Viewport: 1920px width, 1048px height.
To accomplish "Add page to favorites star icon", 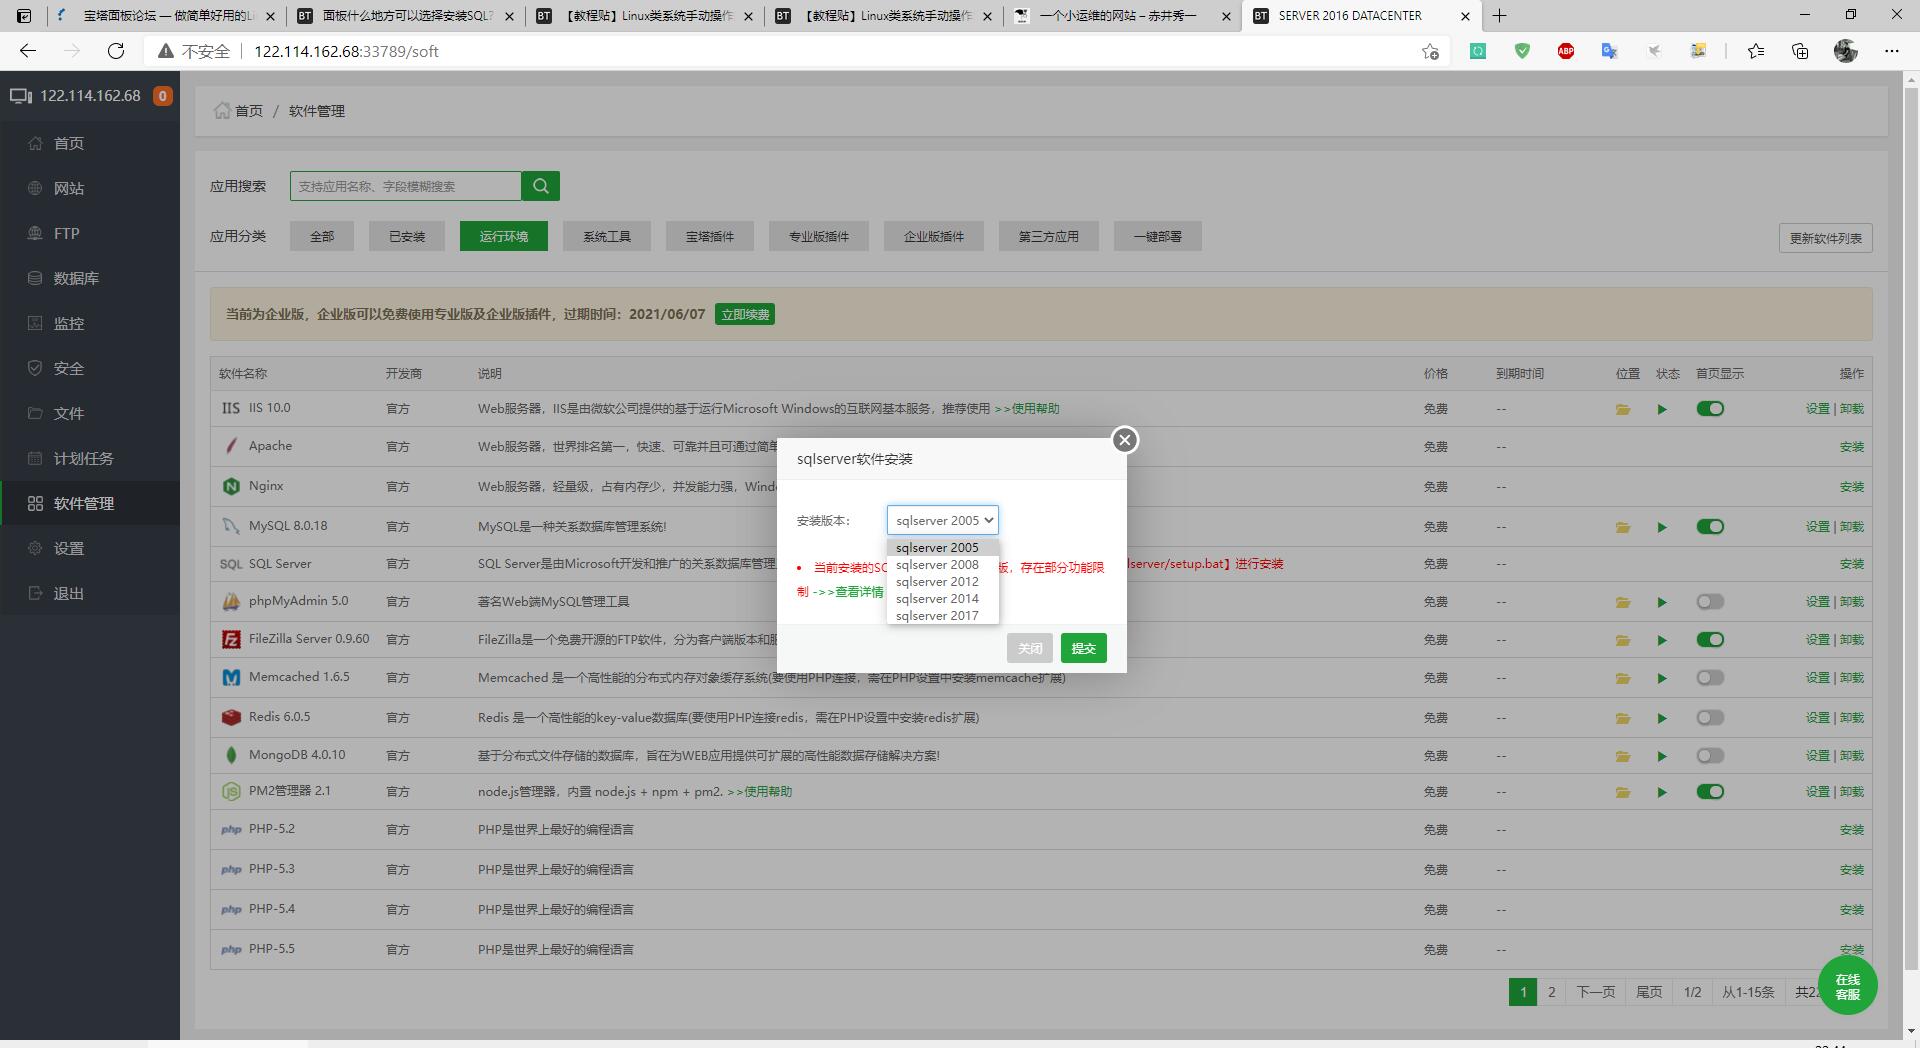I will tap(1430, 51).
